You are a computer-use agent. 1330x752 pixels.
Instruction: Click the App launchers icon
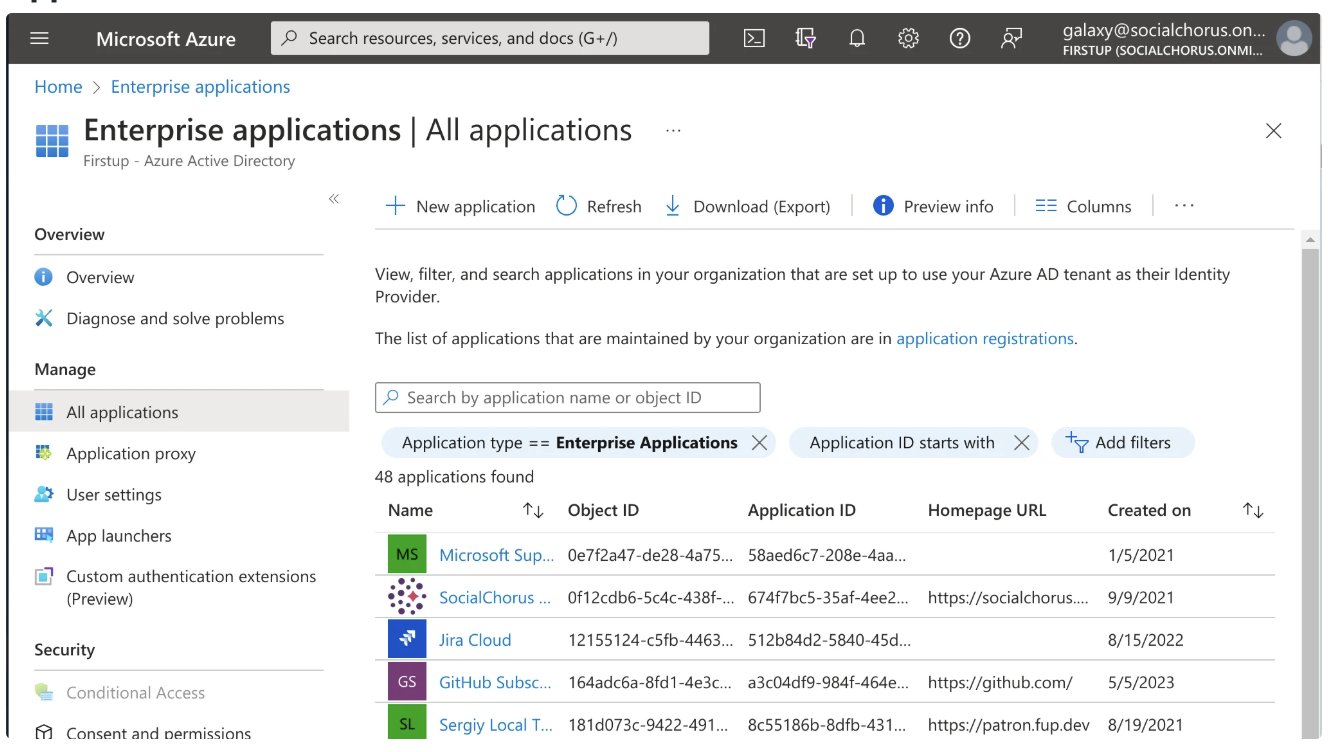[43, 535]
